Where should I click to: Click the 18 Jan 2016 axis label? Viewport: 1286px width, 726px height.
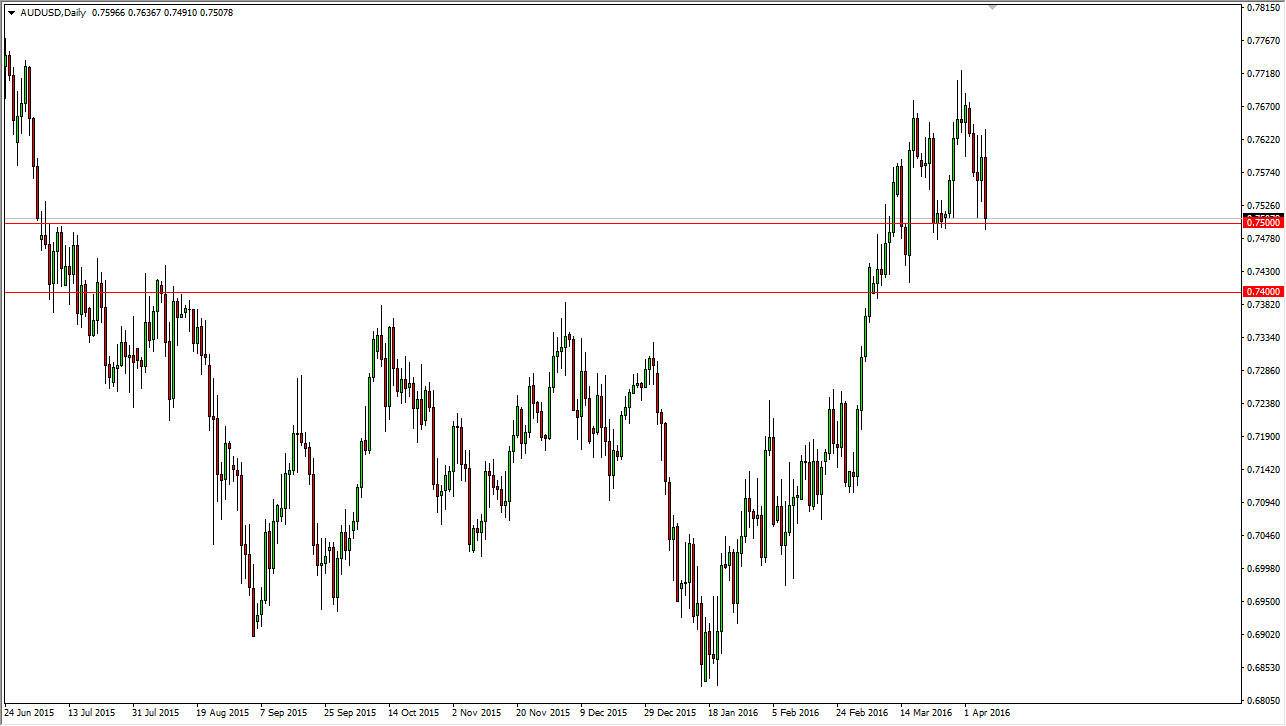coord(735,713)
